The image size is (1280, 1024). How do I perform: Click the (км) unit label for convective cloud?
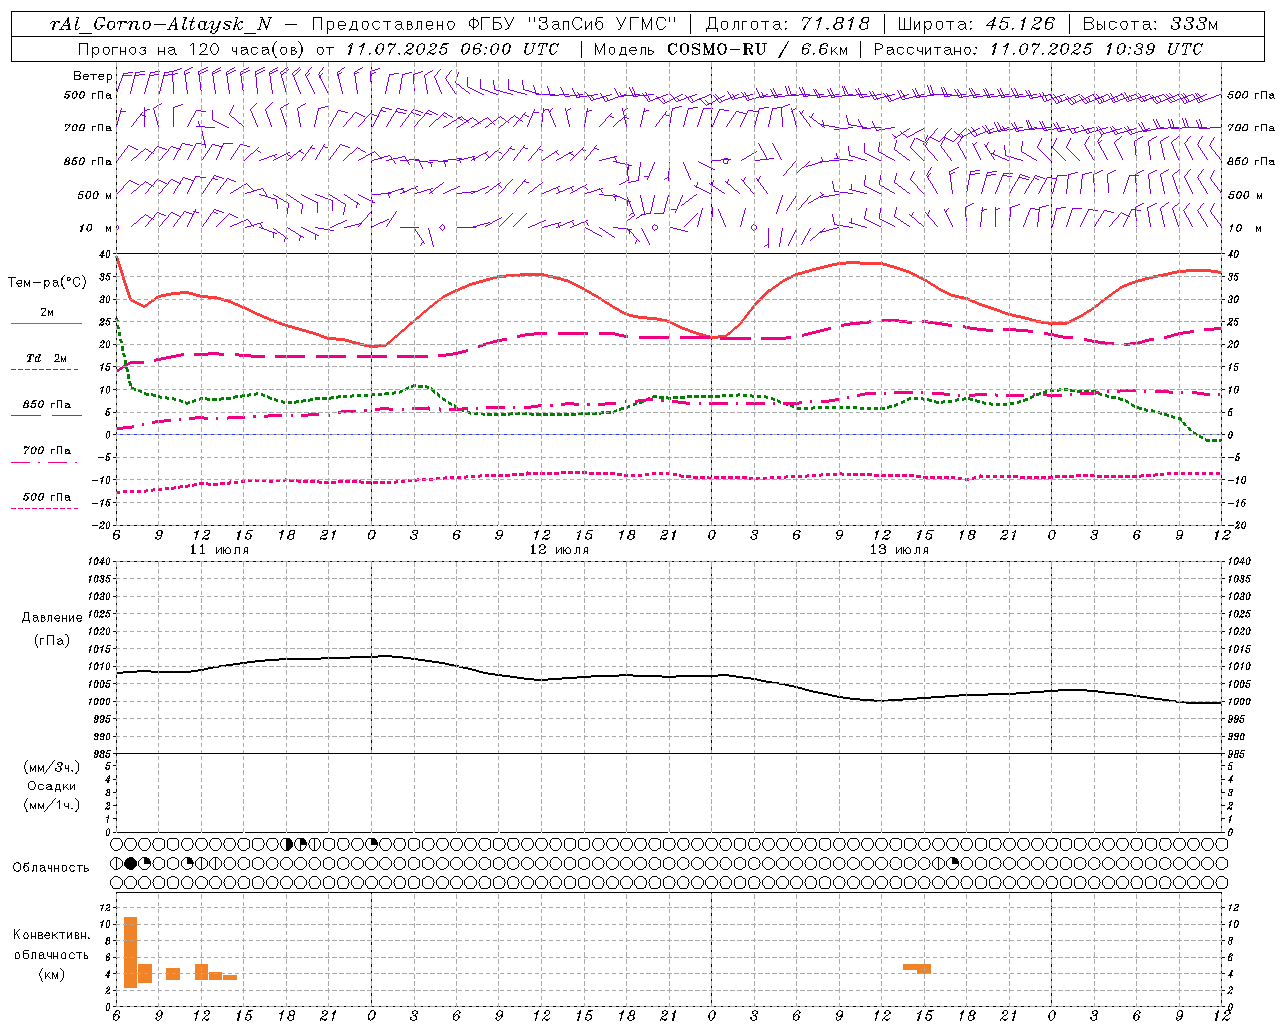click(51, 974)
